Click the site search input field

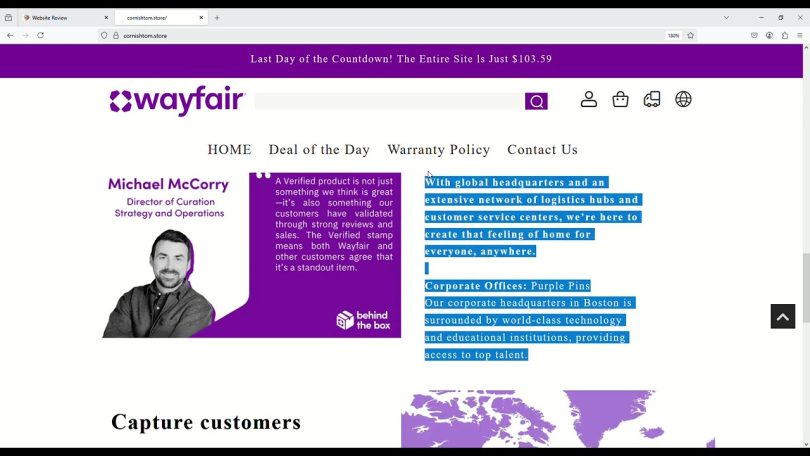[x=390, y=101]
